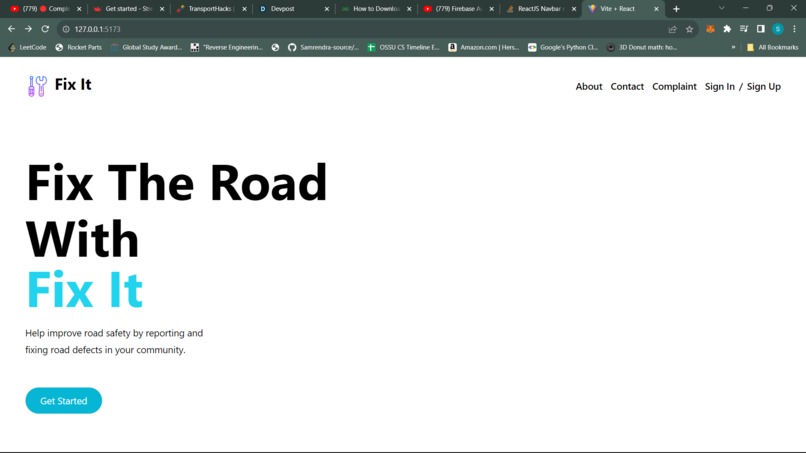Viewport: 806px width, 453px height.
Task: Open the unlabeled globe bookmark icon
Action: click(276, 47)
